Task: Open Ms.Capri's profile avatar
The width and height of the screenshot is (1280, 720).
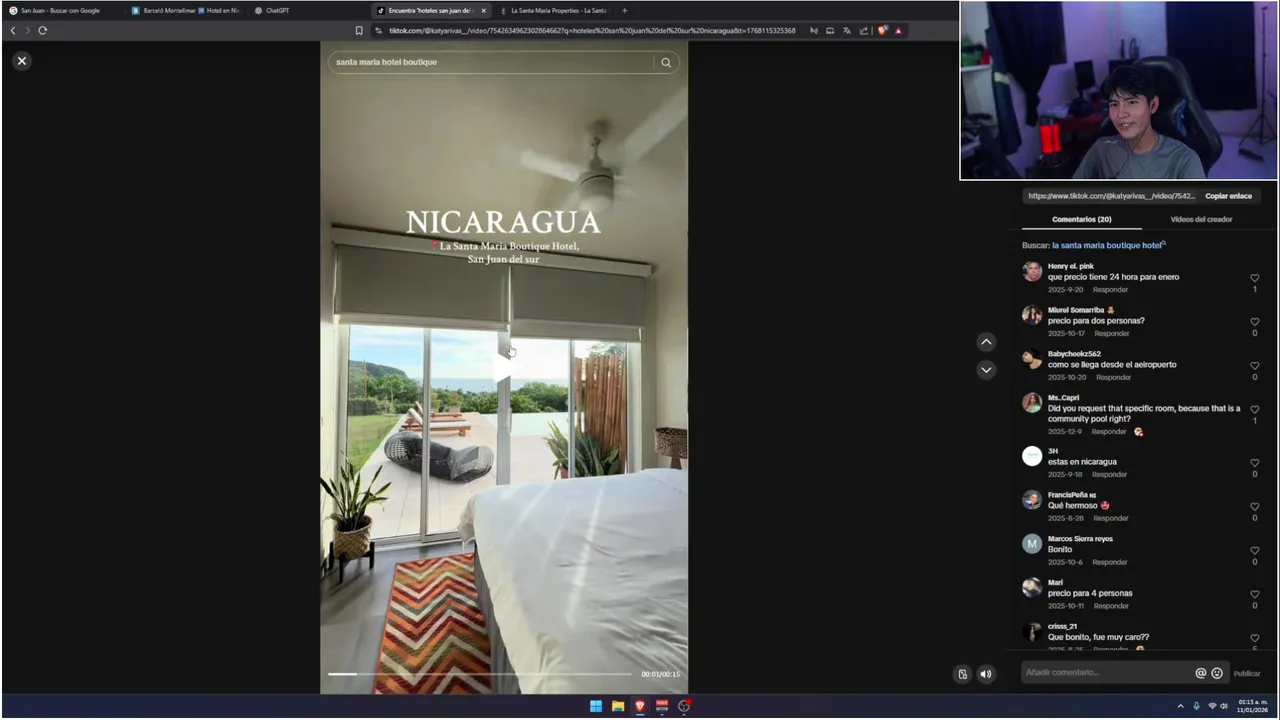Action: (1032, 402)
